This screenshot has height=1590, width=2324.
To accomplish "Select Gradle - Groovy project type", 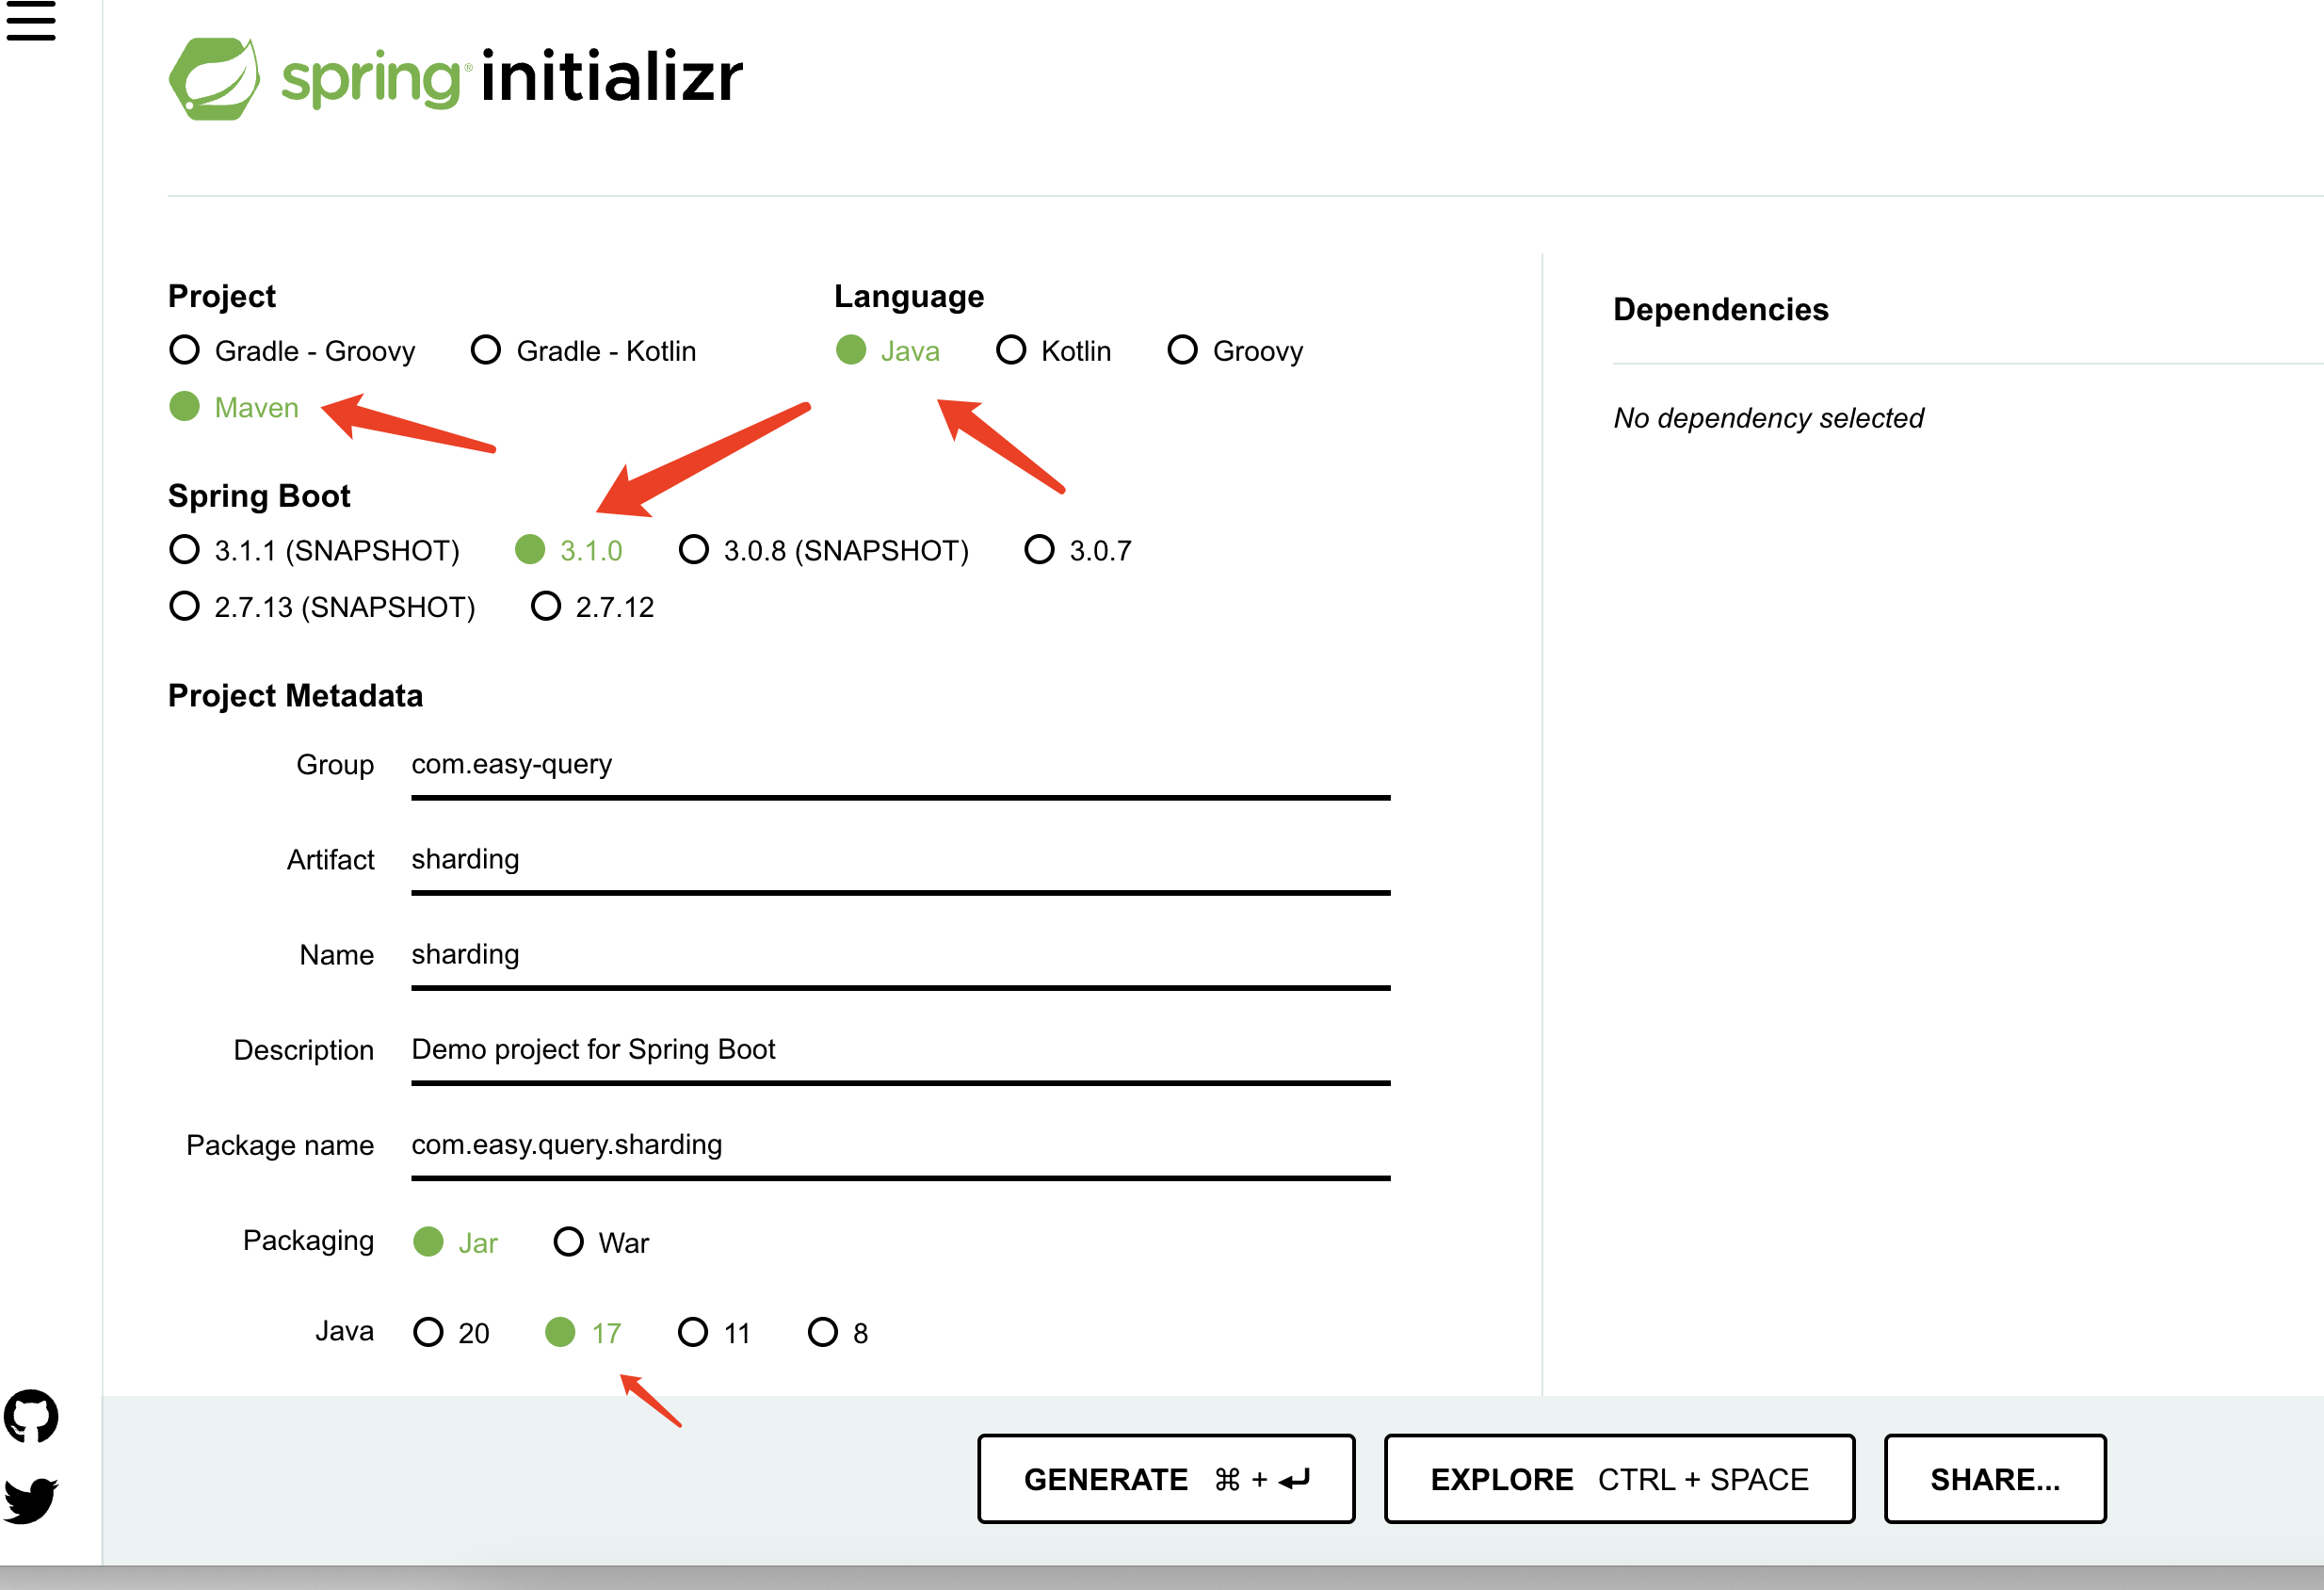I will [185, 350].
